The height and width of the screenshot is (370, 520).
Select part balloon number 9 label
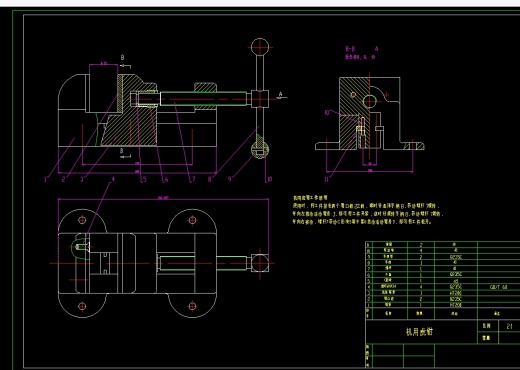point(230,179)
